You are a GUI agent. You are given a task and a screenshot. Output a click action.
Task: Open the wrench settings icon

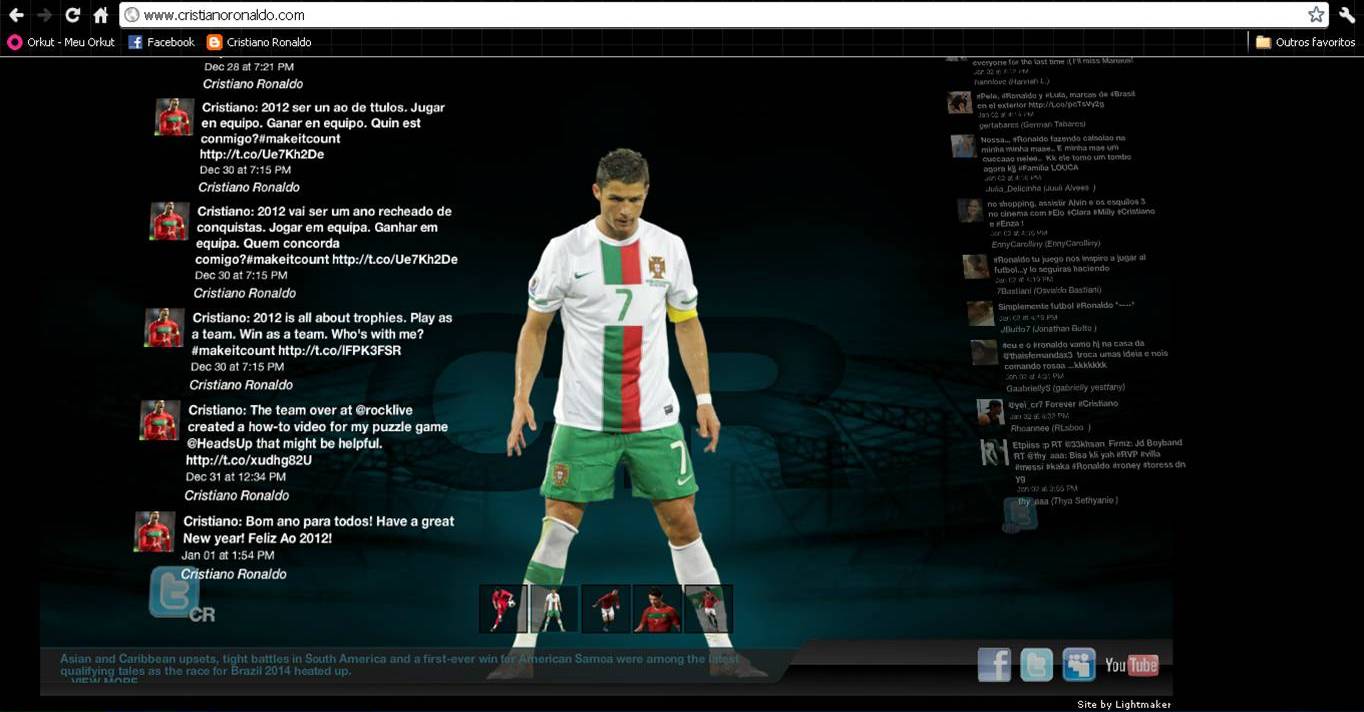(1345, 15)
